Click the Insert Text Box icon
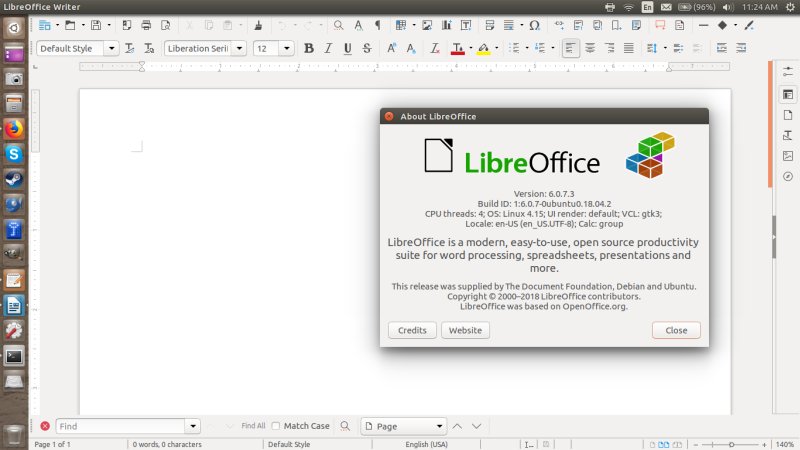 (x=466, y=25)
